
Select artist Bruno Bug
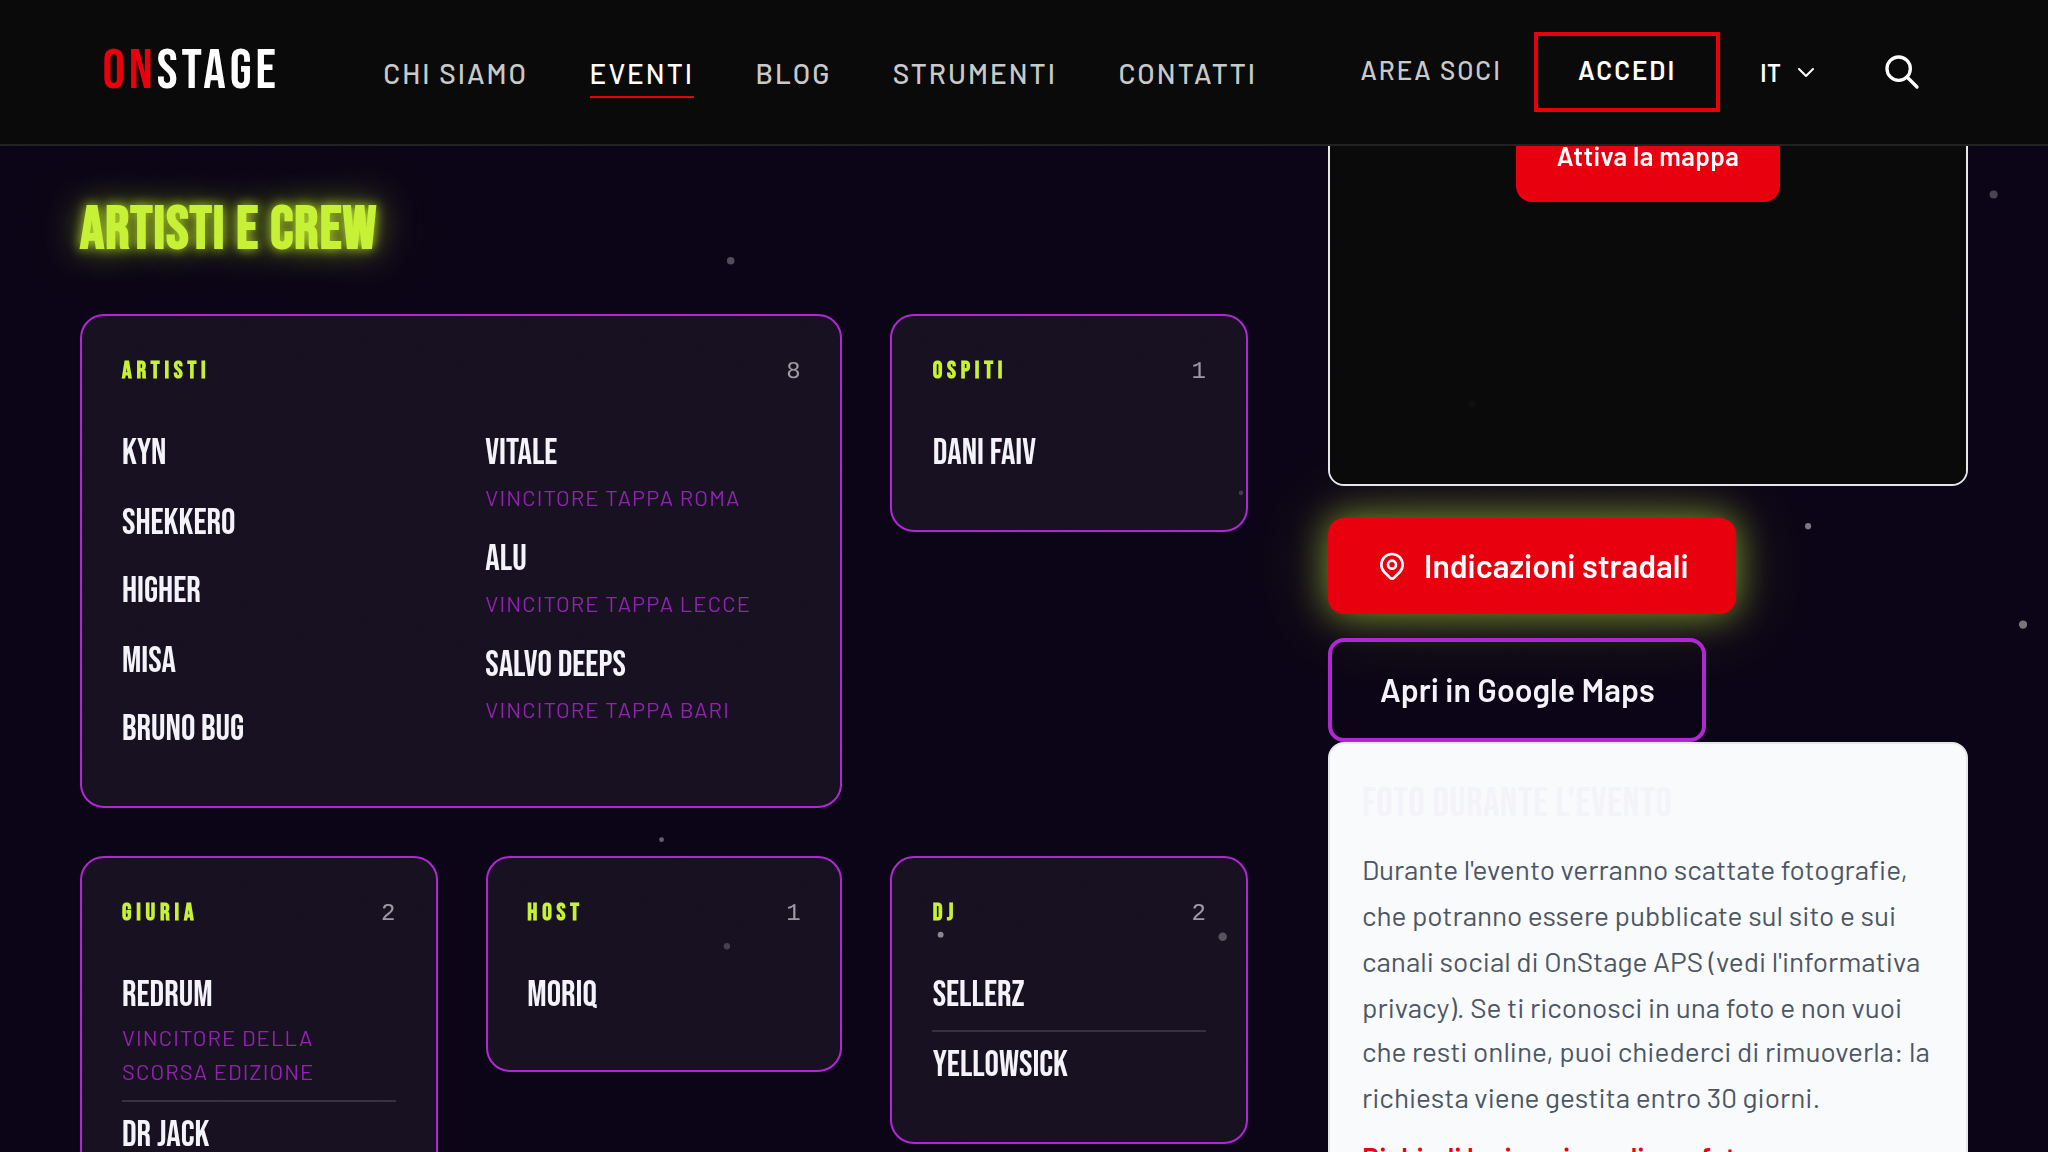click(x=183, y=728)
